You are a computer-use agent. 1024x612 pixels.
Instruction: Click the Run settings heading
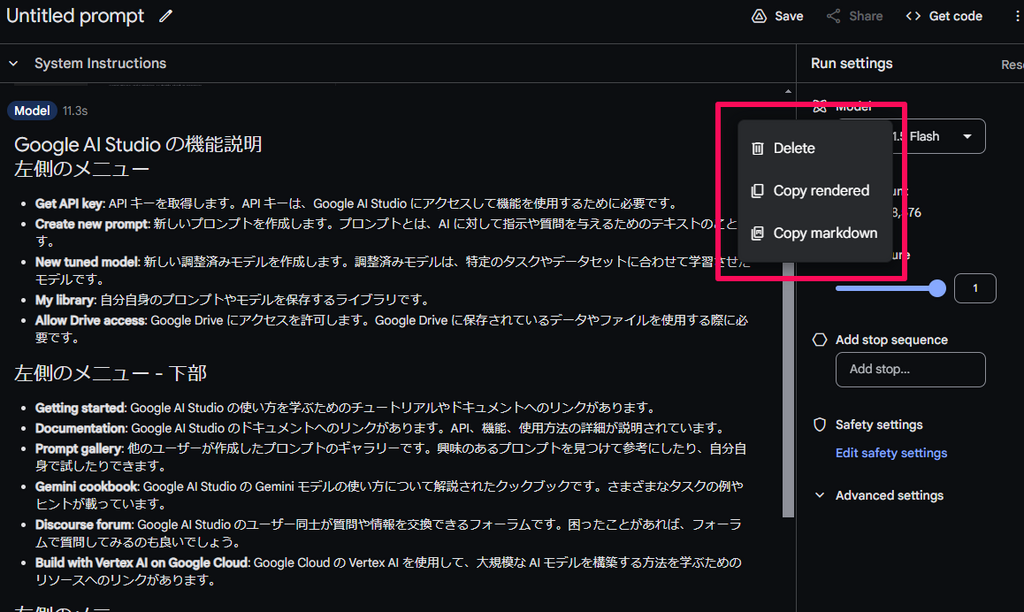click(x=852, y=63)
